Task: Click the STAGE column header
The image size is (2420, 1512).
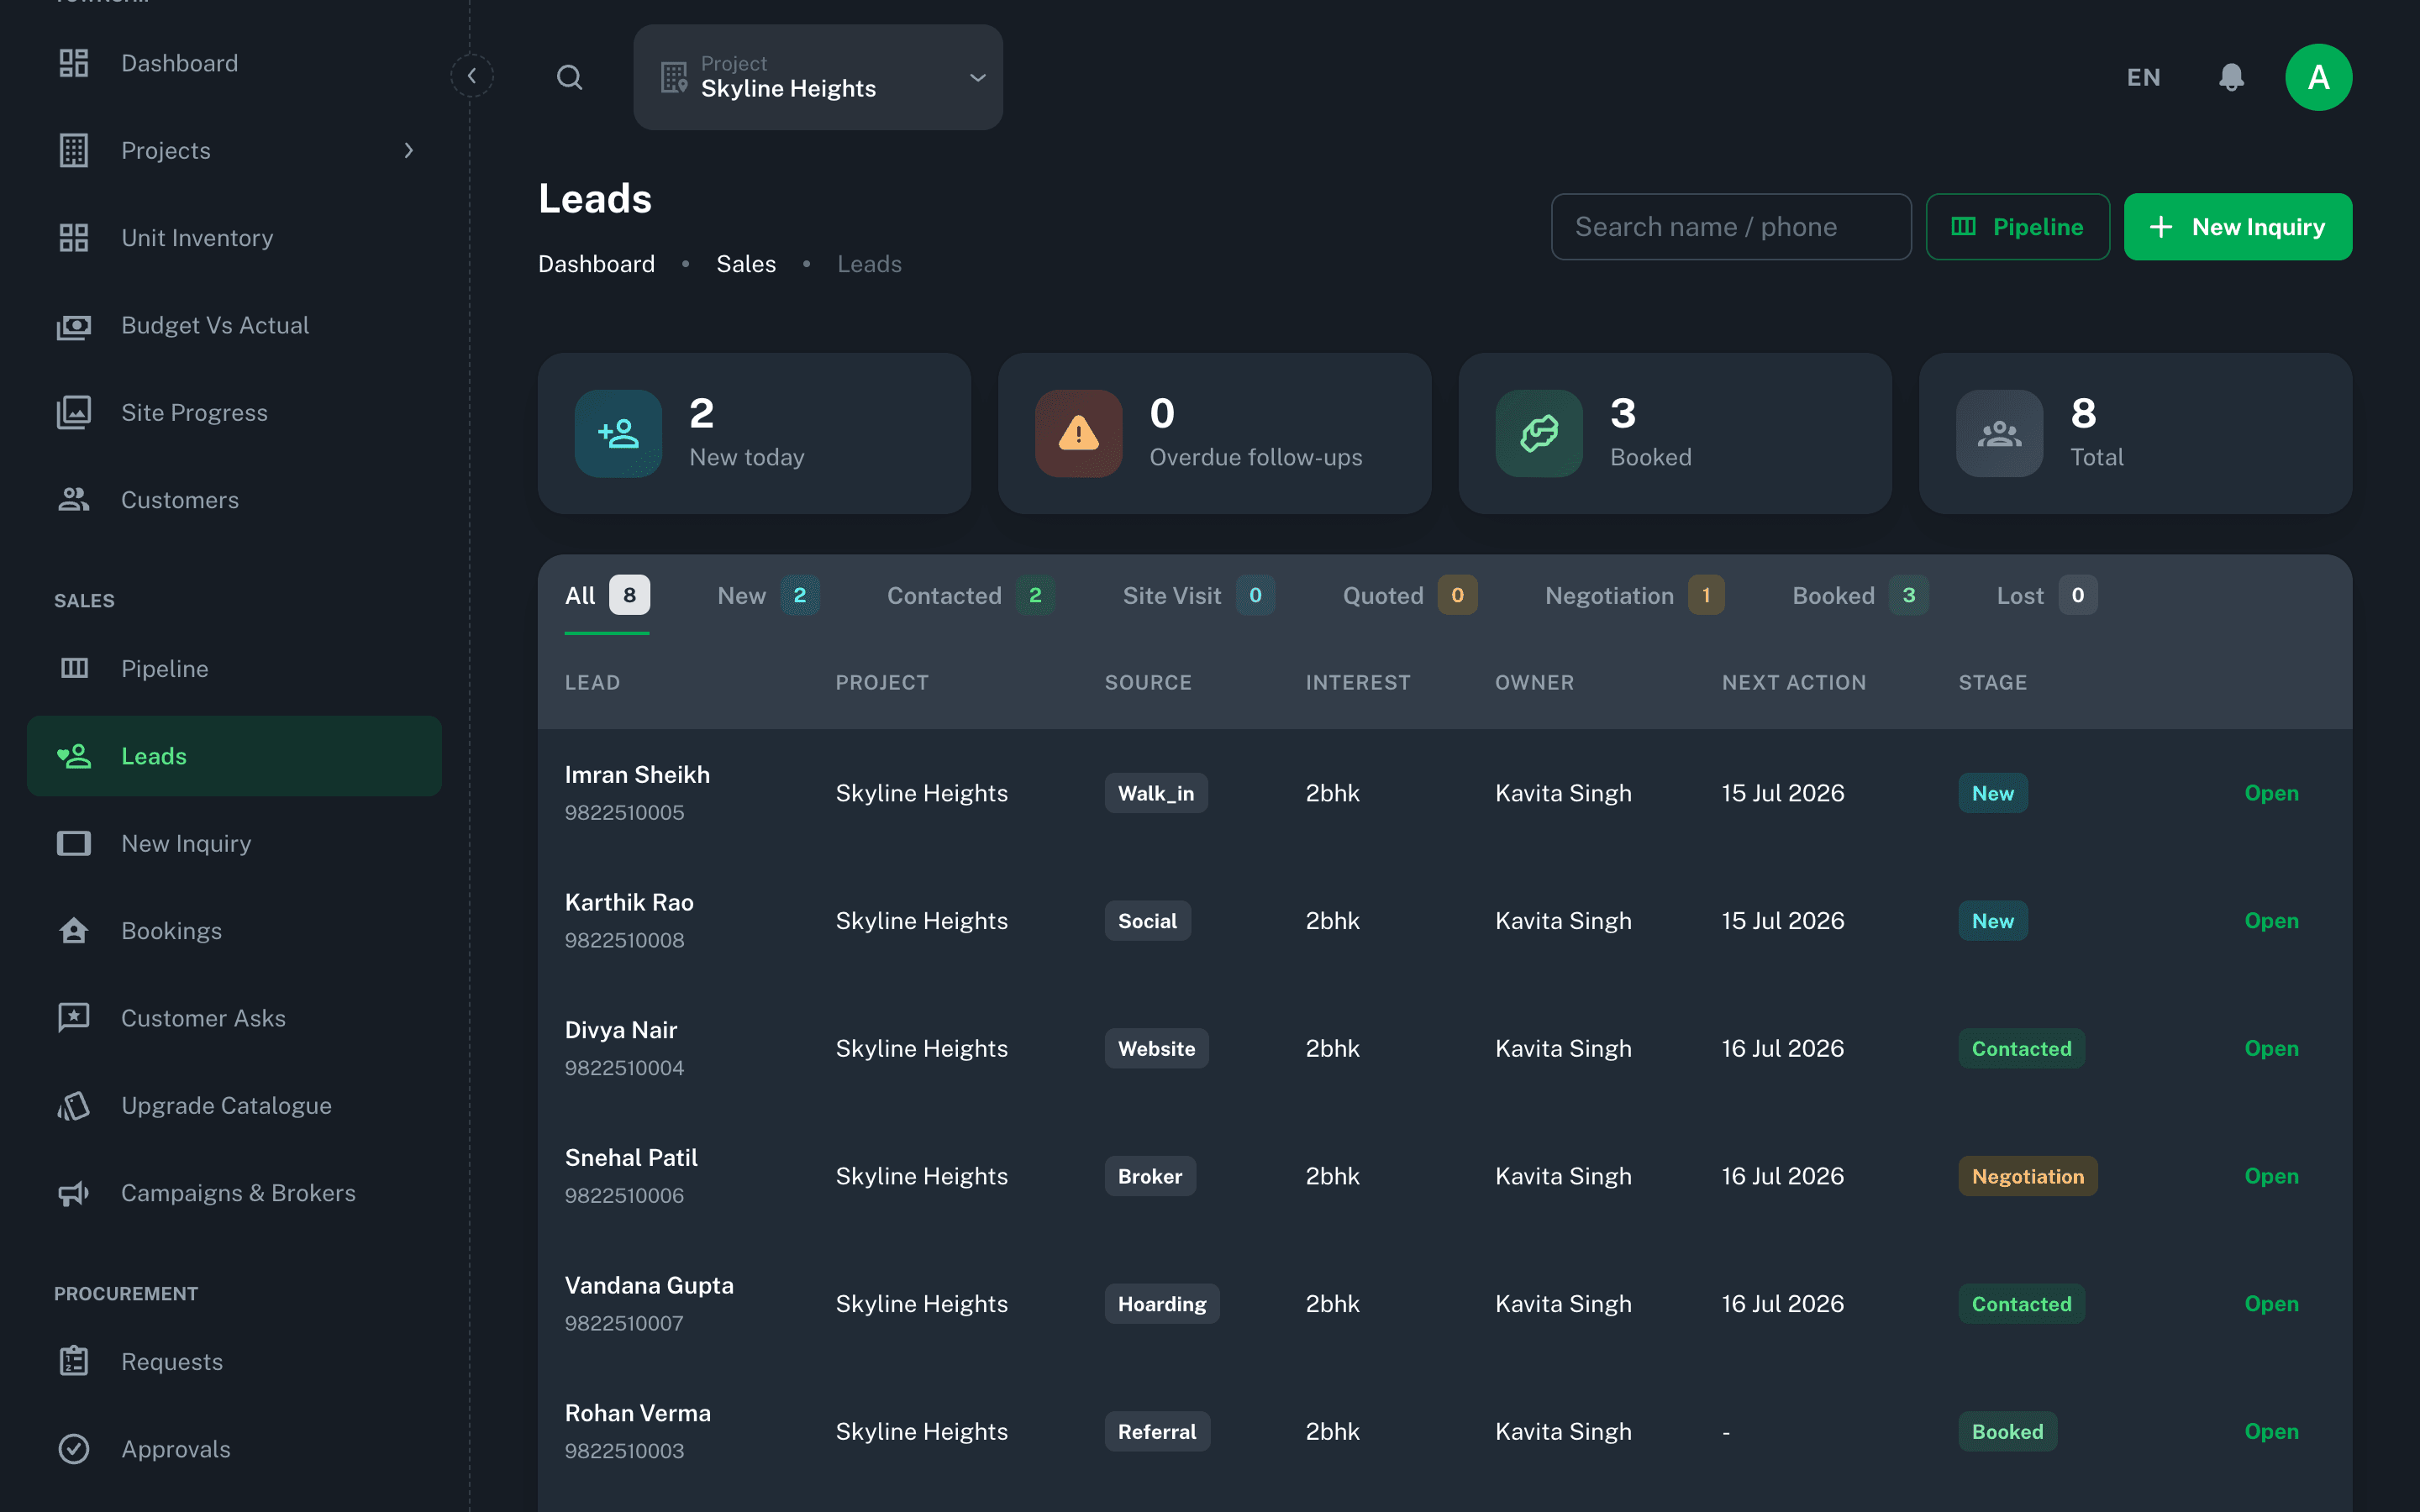Action: (1993, 682)
